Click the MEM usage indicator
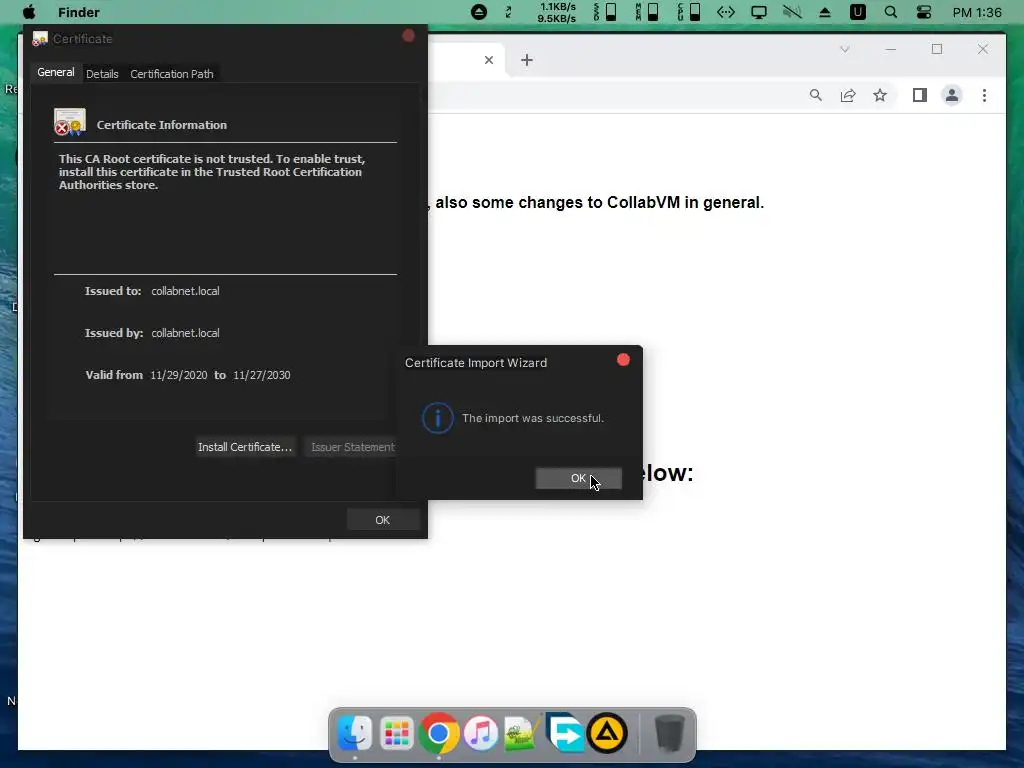Image resolution: width=1024 pixels, height=768 pixels. click(x=647, y=12)
